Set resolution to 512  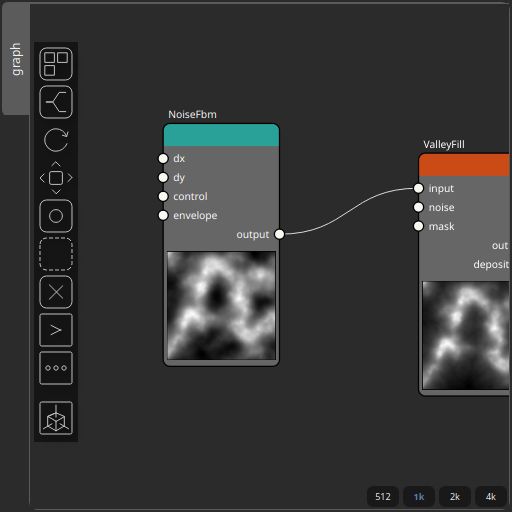(x=383, y=497)
